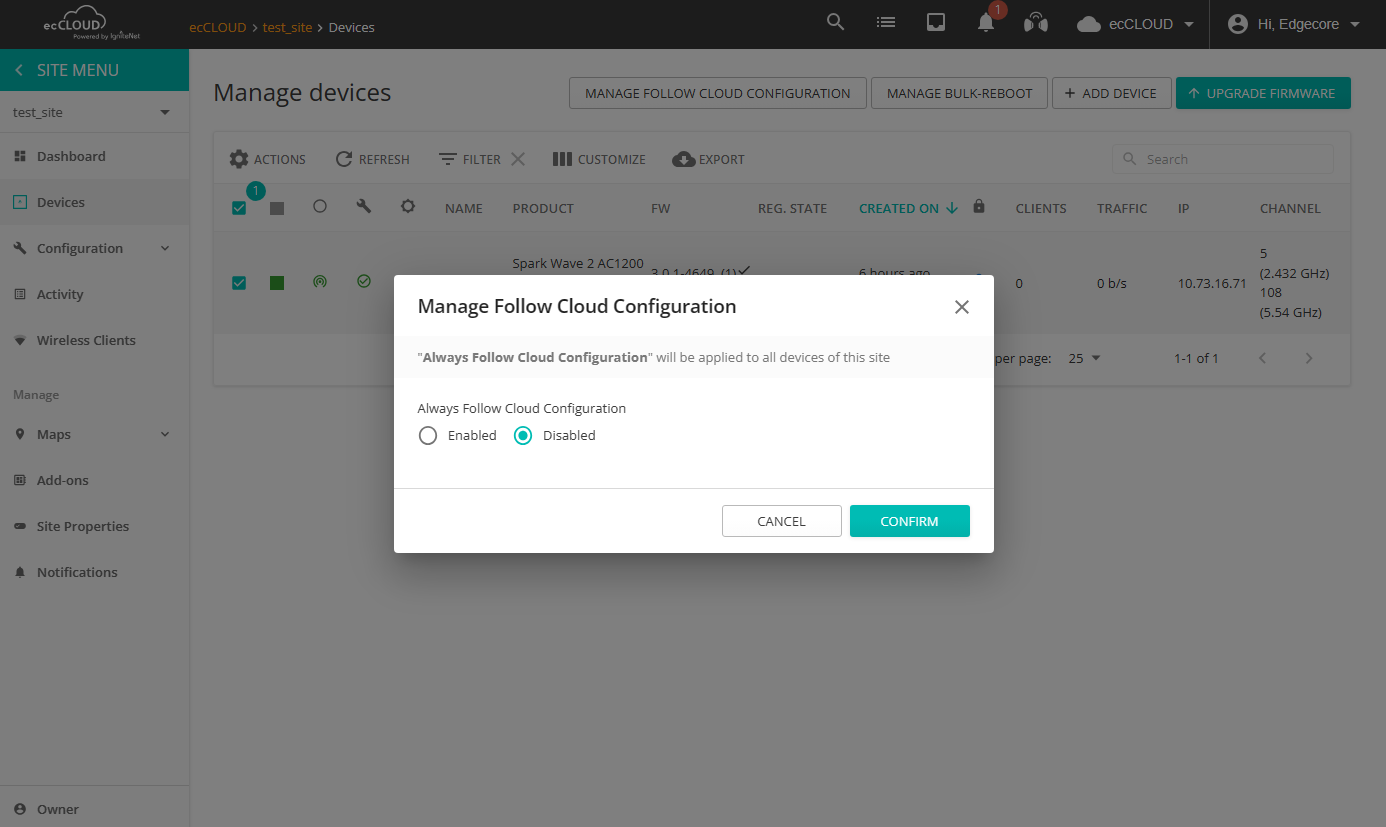Collapse SITE MENU with back arrow
Viewport: 1386px width, 827px height.
click(x=19, y=70)
